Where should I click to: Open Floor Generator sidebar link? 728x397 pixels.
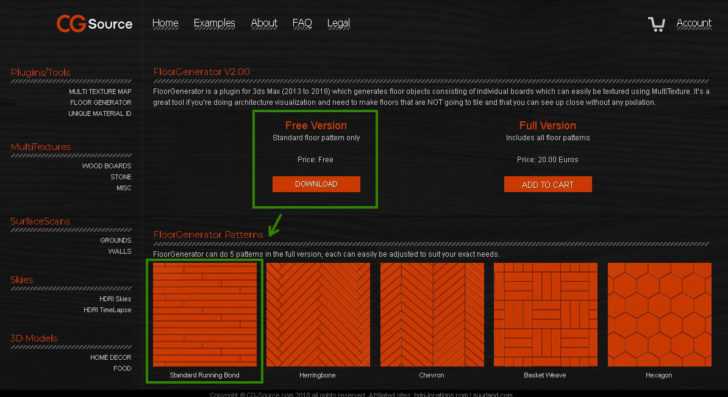coord(100,103)
